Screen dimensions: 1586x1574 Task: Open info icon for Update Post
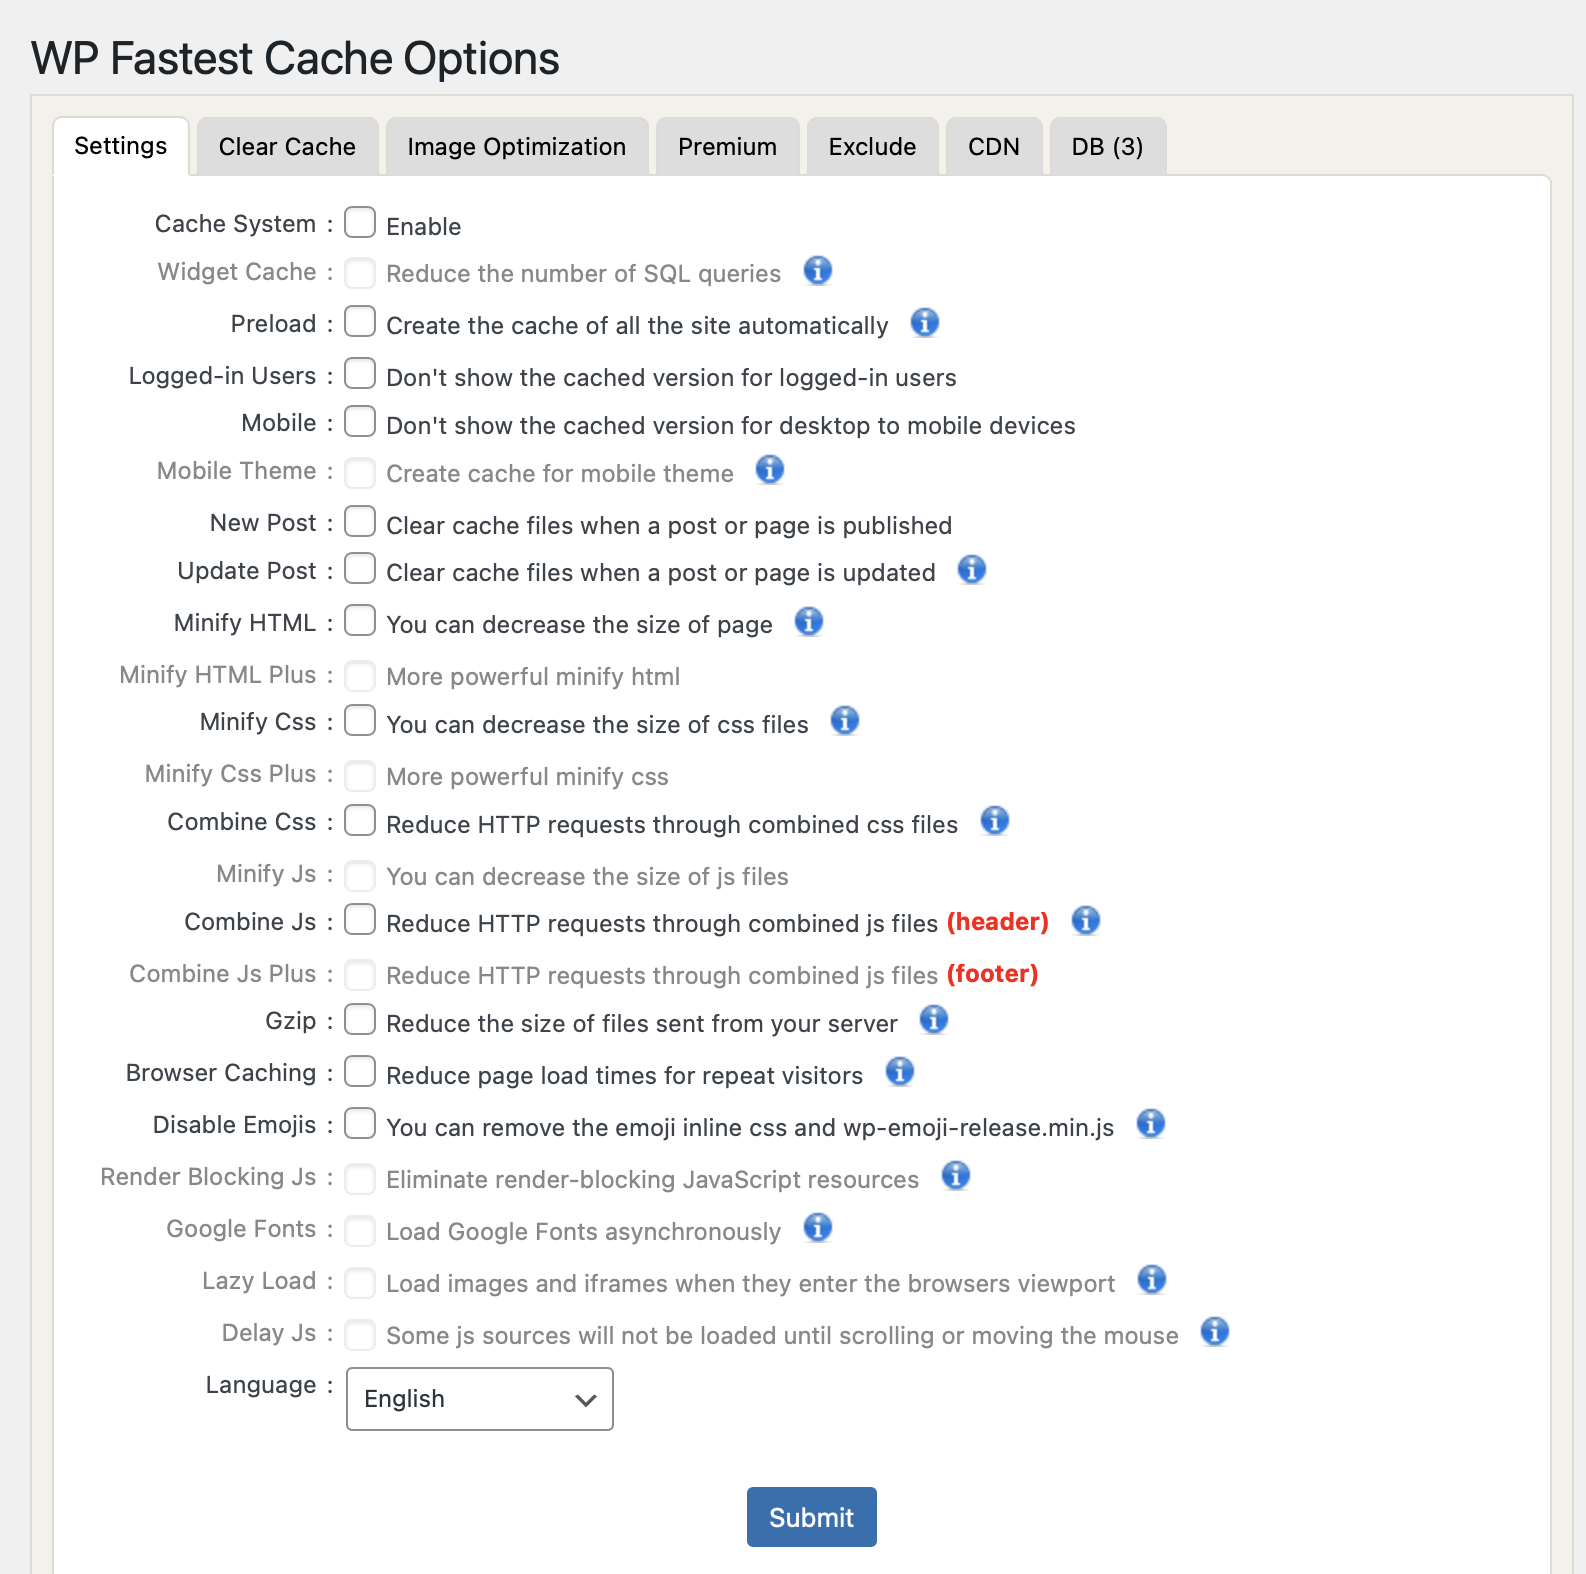click(971, 570)
